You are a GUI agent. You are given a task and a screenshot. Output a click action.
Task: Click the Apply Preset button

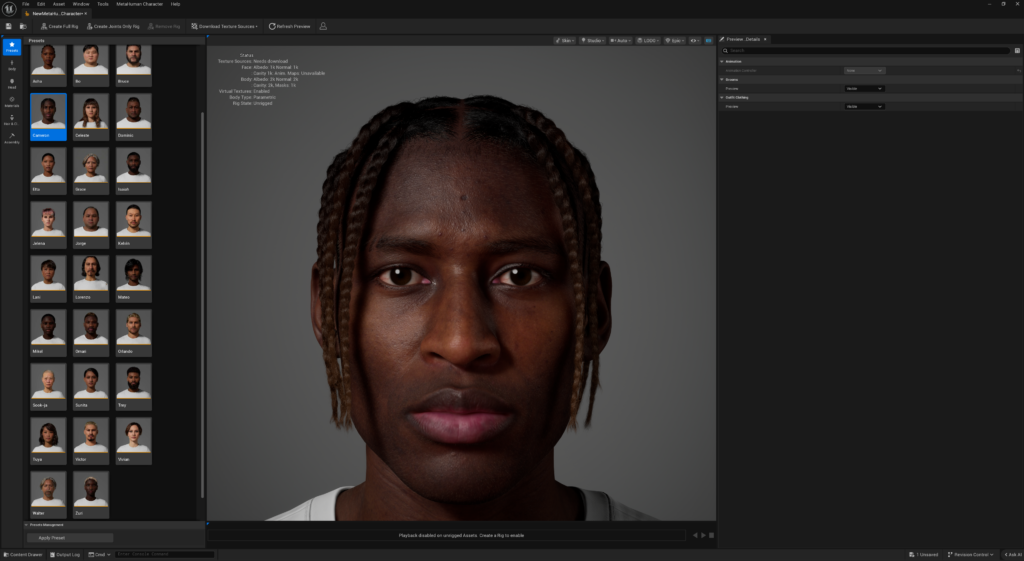69,538
